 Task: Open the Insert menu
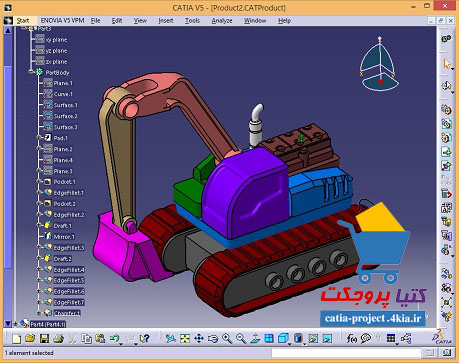[x=166, y=21]
